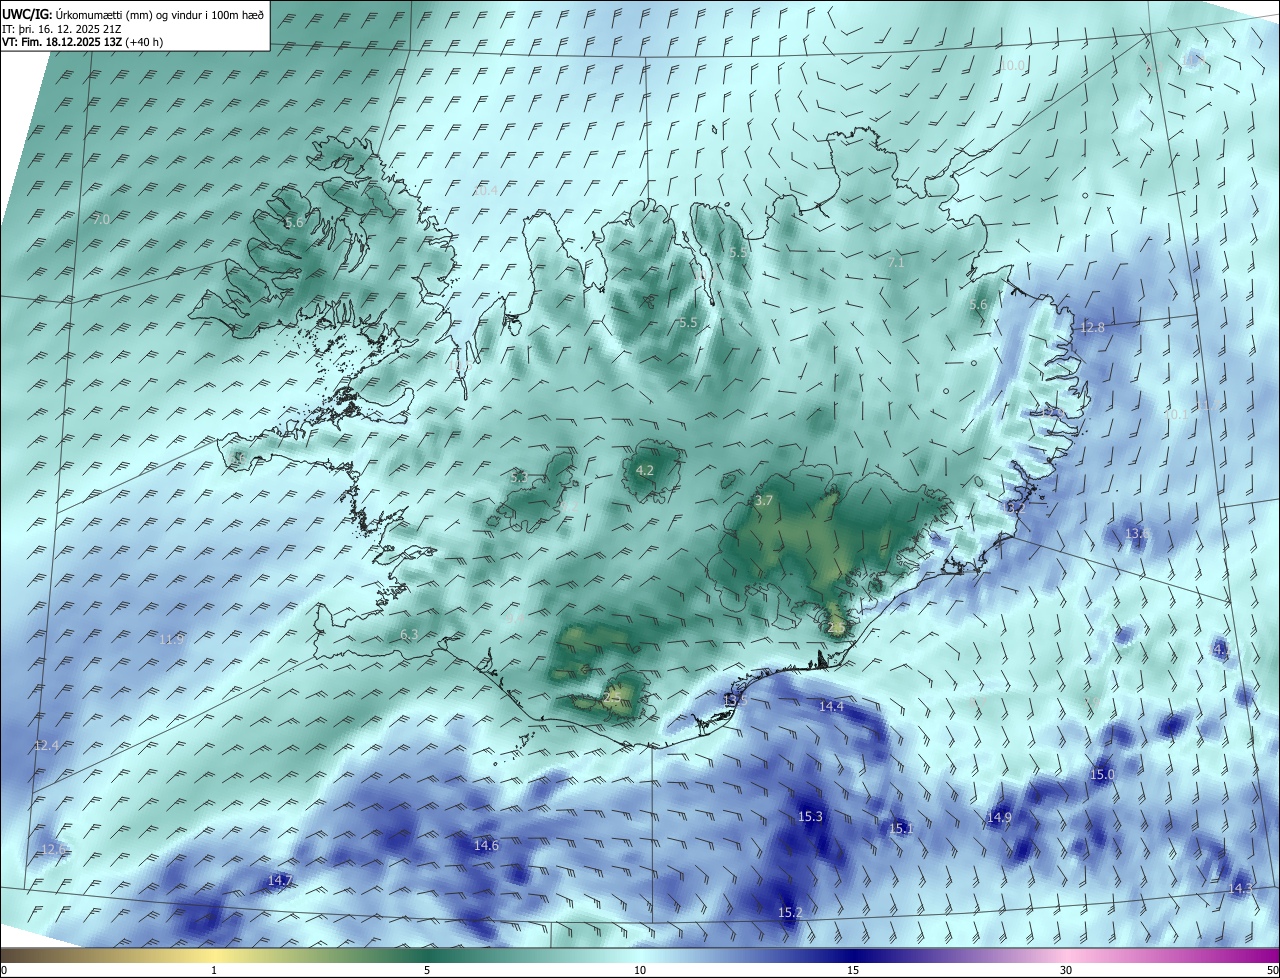
Task: Click the 3.7 value label
Action: click(x=764, y=500)
